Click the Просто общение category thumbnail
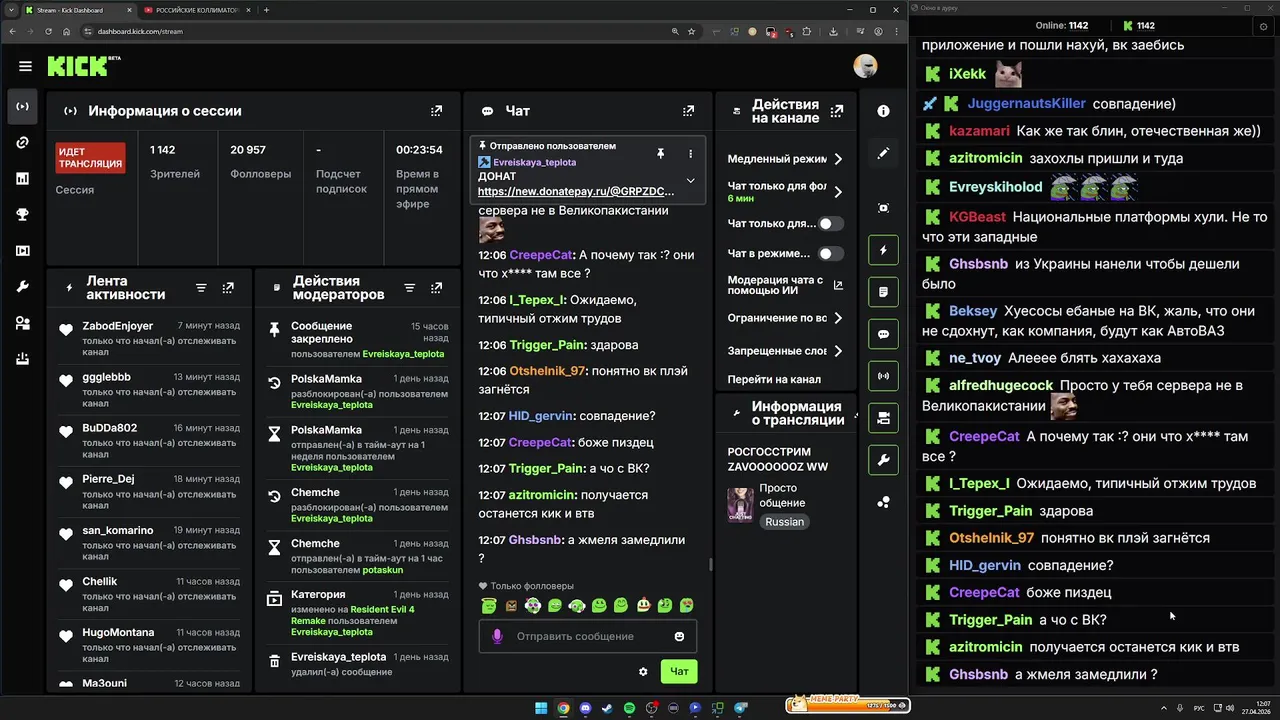This screenshot has width=1280, height=720. 740,505
